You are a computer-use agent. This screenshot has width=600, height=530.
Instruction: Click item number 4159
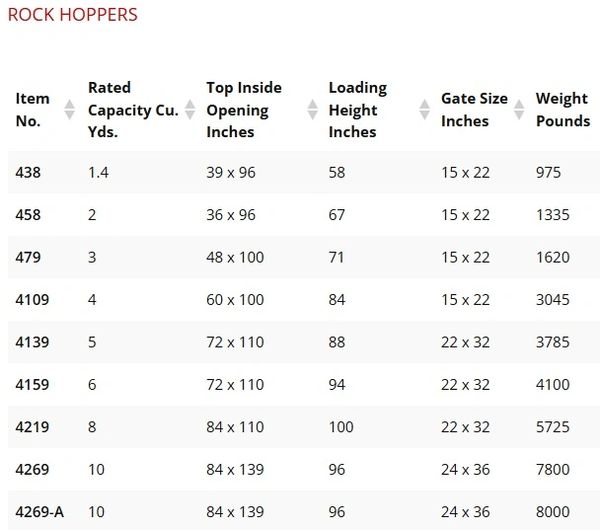[x=33, y=385]
